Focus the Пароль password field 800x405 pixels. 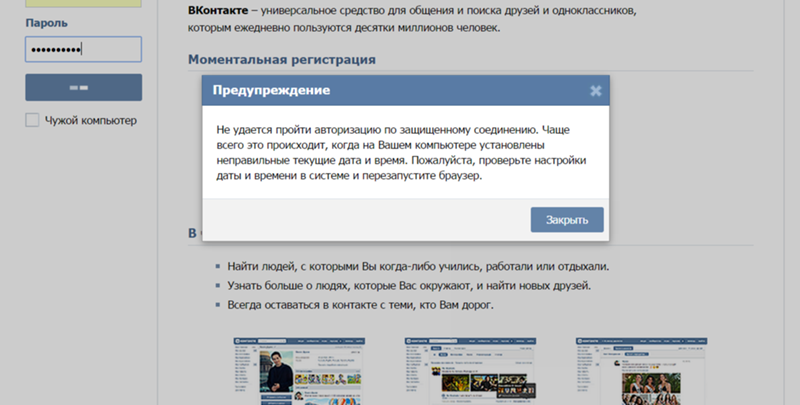click(x=83, y=49)
